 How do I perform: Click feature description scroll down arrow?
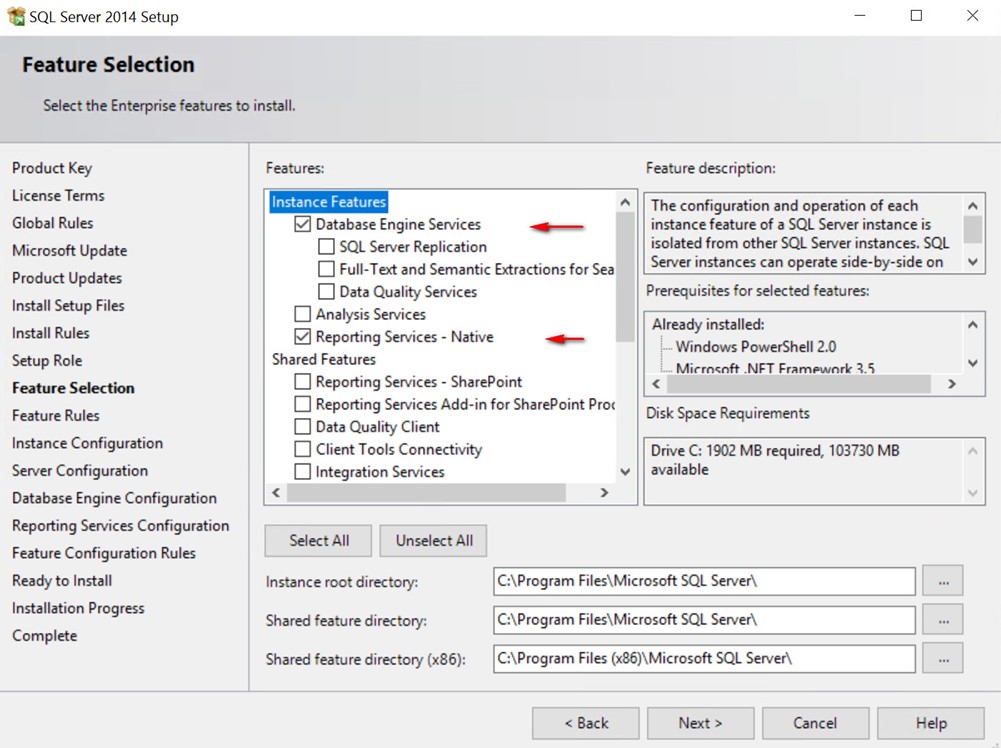(972, 262)
